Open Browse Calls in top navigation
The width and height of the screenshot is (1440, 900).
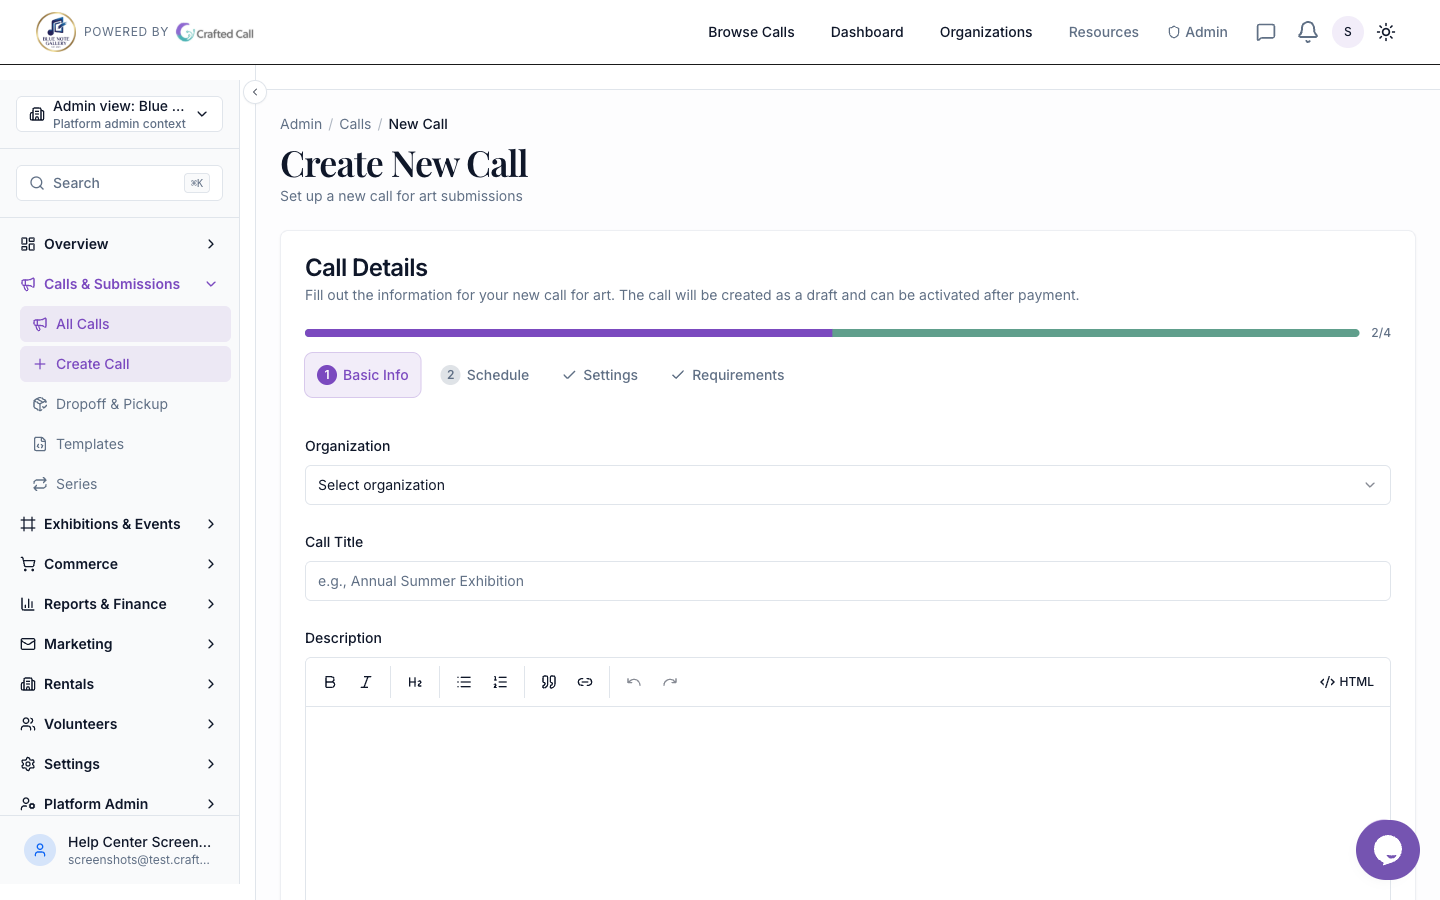tap(751, 32)
